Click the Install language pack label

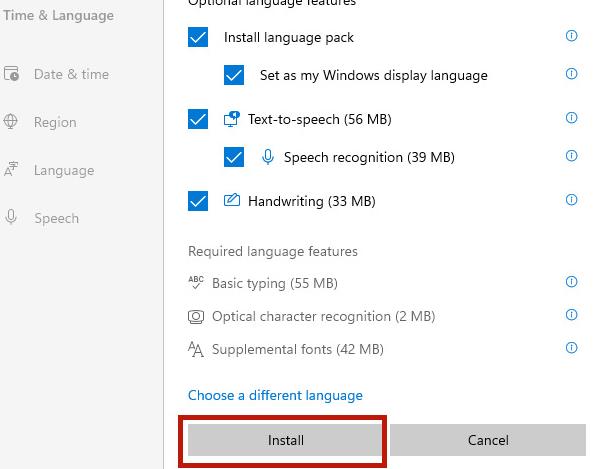[x=289, y=37]
